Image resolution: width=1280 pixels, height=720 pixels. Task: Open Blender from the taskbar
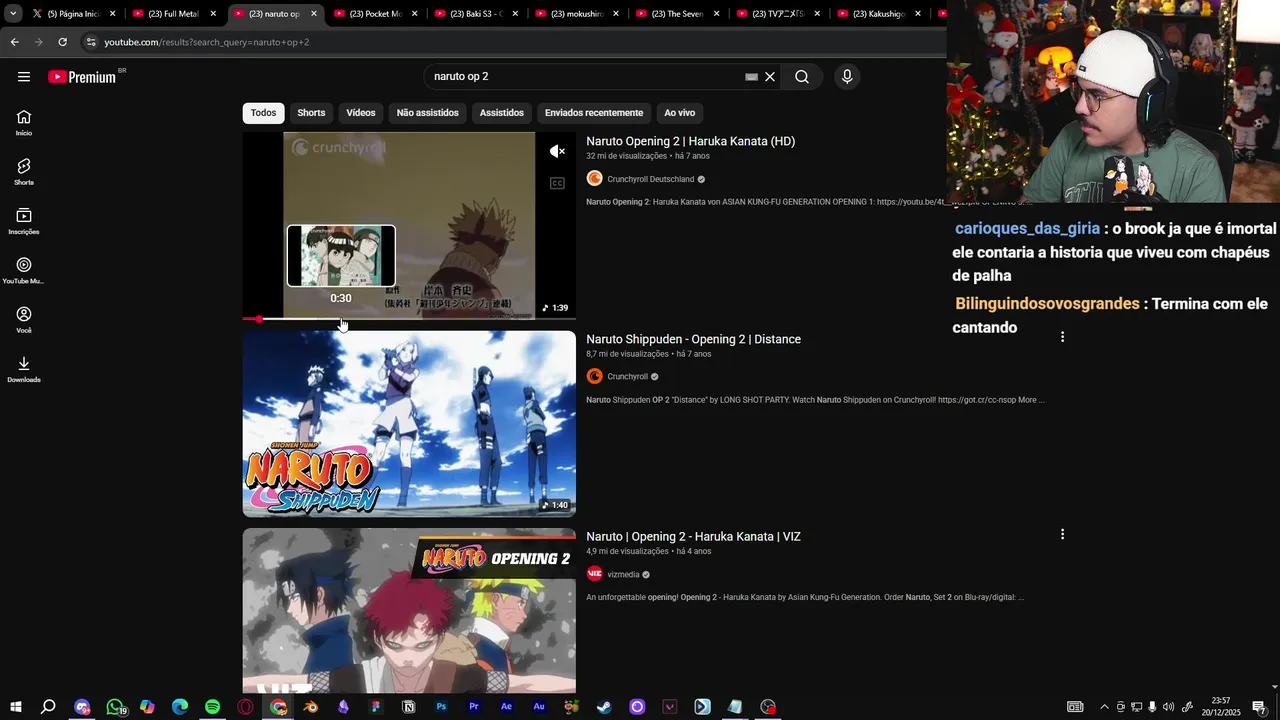tap(311, 707)
